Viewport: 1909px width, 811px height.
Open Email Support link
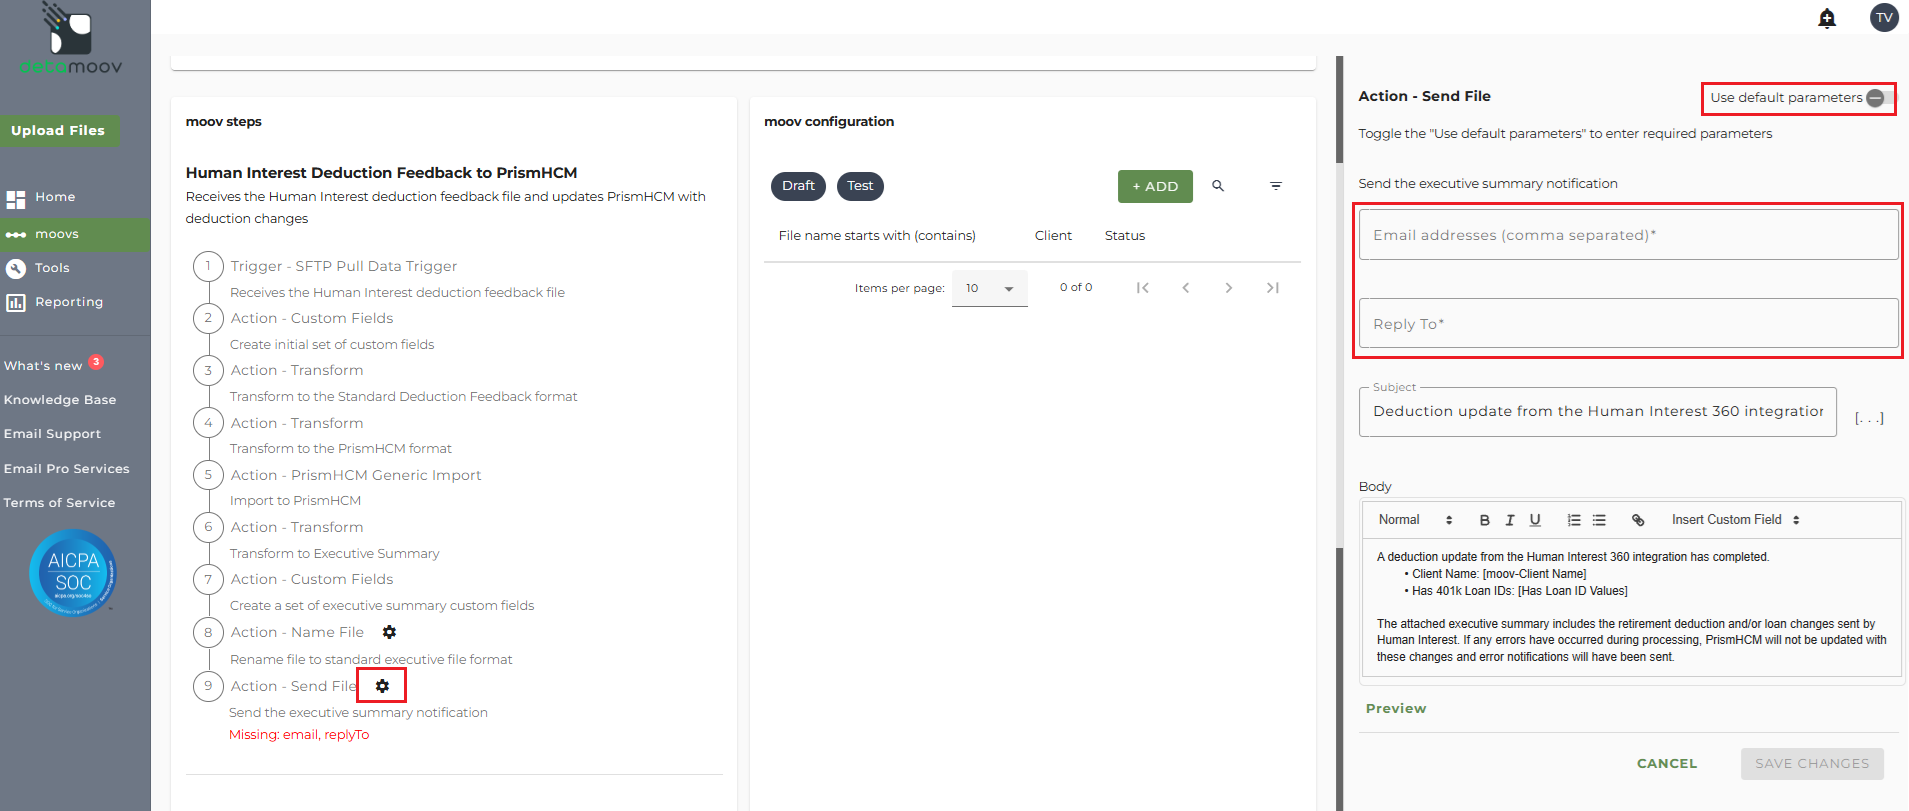click(52, 434)
